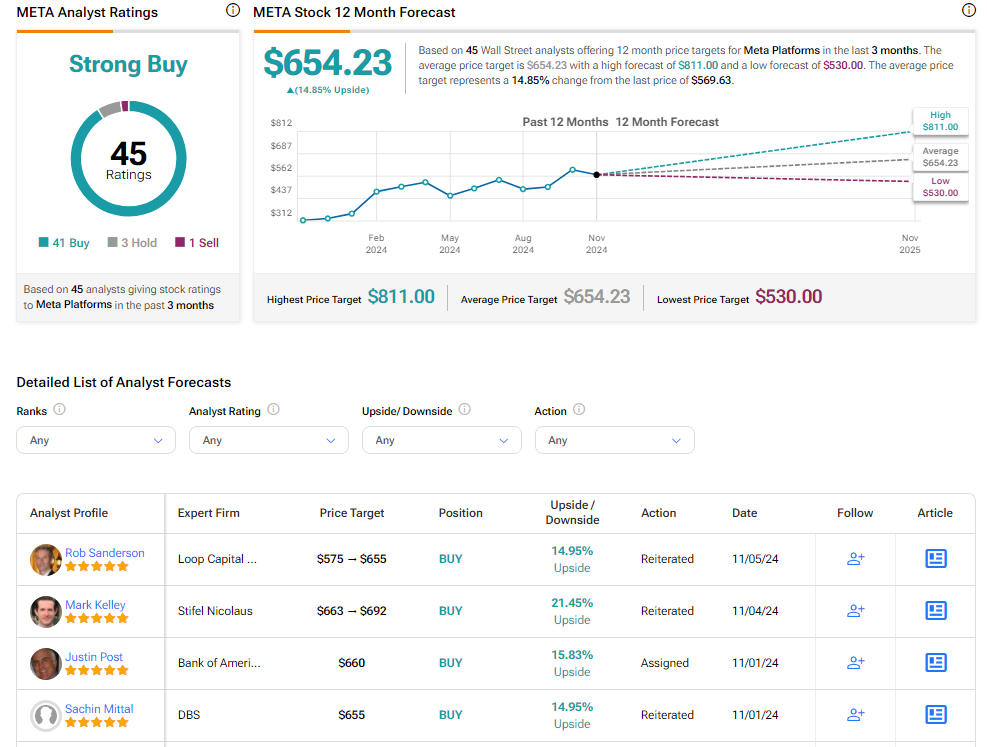Sort by Price Target column header

(x=352, y=513)
